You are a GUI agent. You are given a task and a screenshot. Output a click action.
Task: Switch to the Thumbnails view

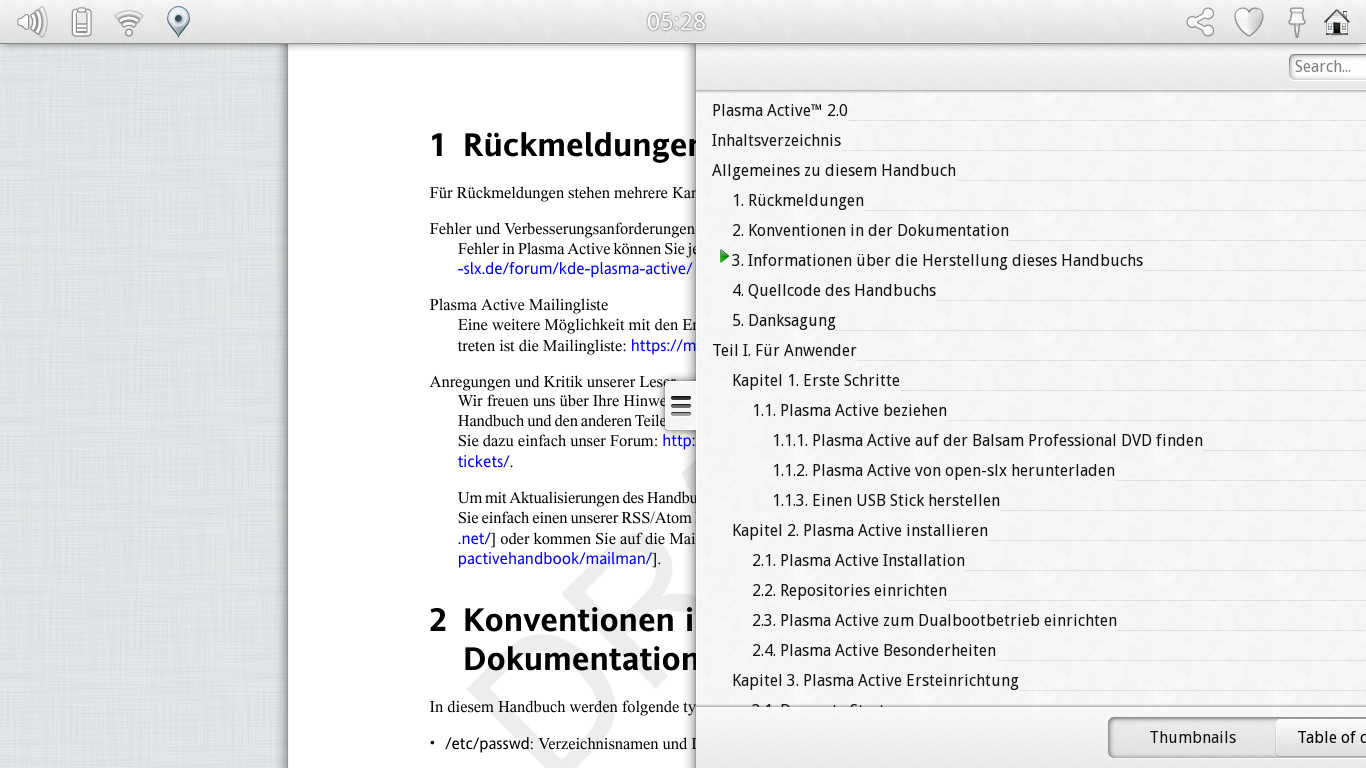click(x=1192, y=737)
